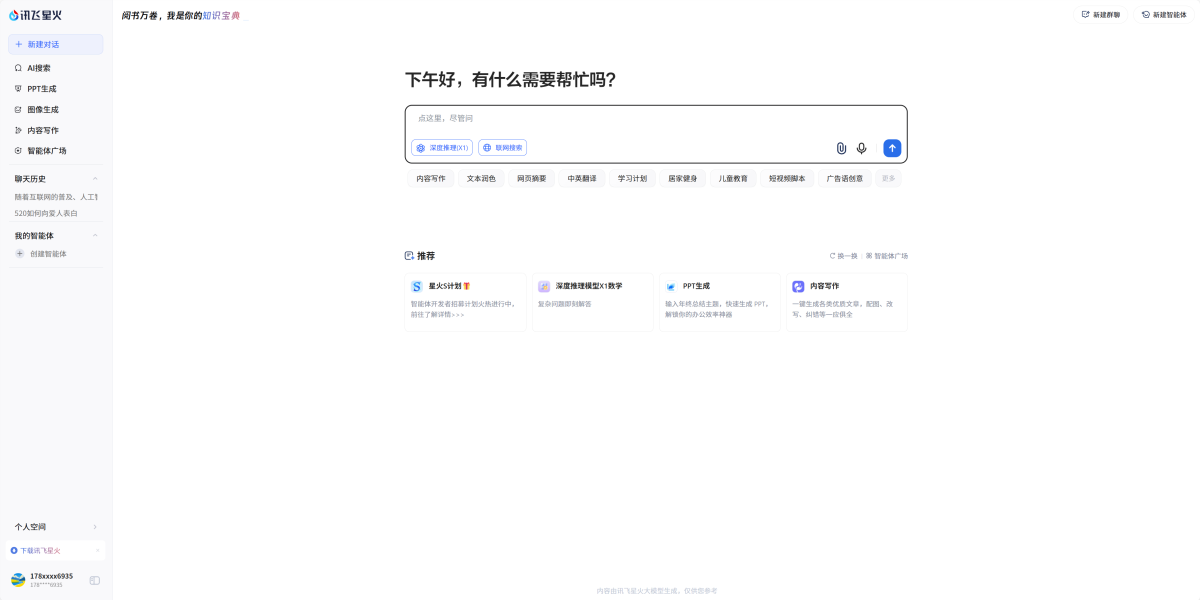The image size is (1200, 600).
Task: Open the PPT生成 recommendation card
Action: pyautogui.click(x=720, y=302)
